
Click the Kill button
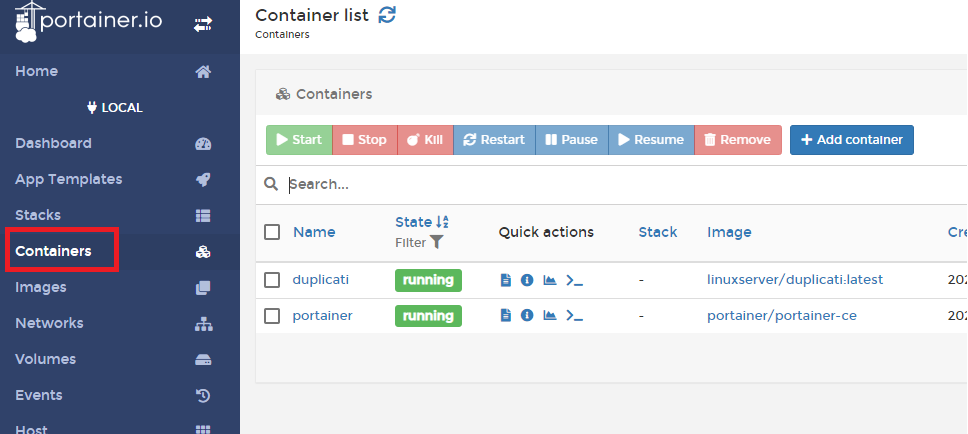(x=425, y=140)
